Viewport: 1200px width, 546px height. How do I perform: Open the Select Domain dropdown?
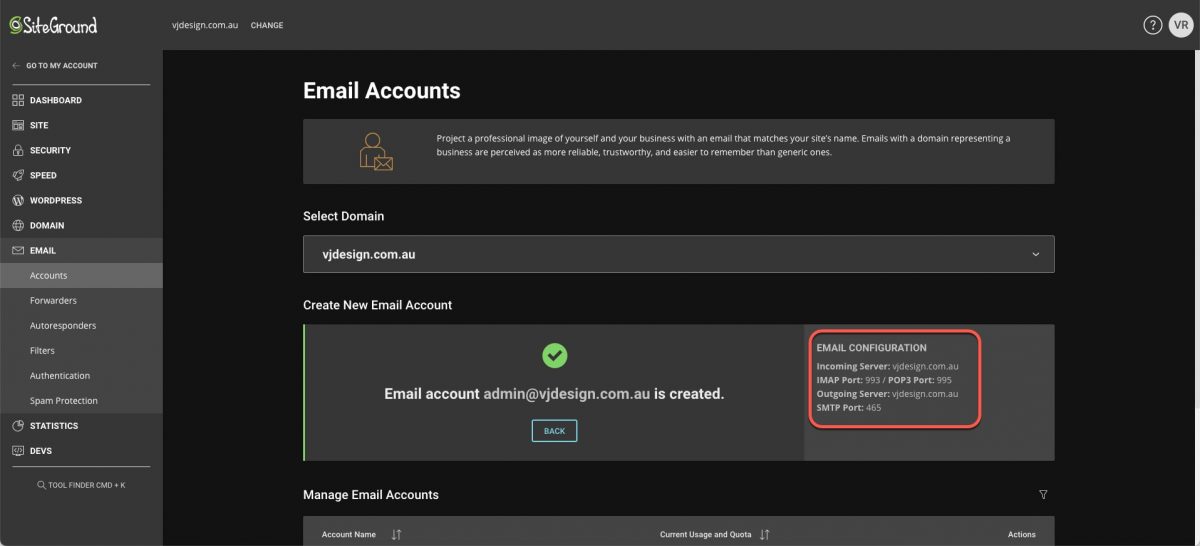tap(678, 254)
